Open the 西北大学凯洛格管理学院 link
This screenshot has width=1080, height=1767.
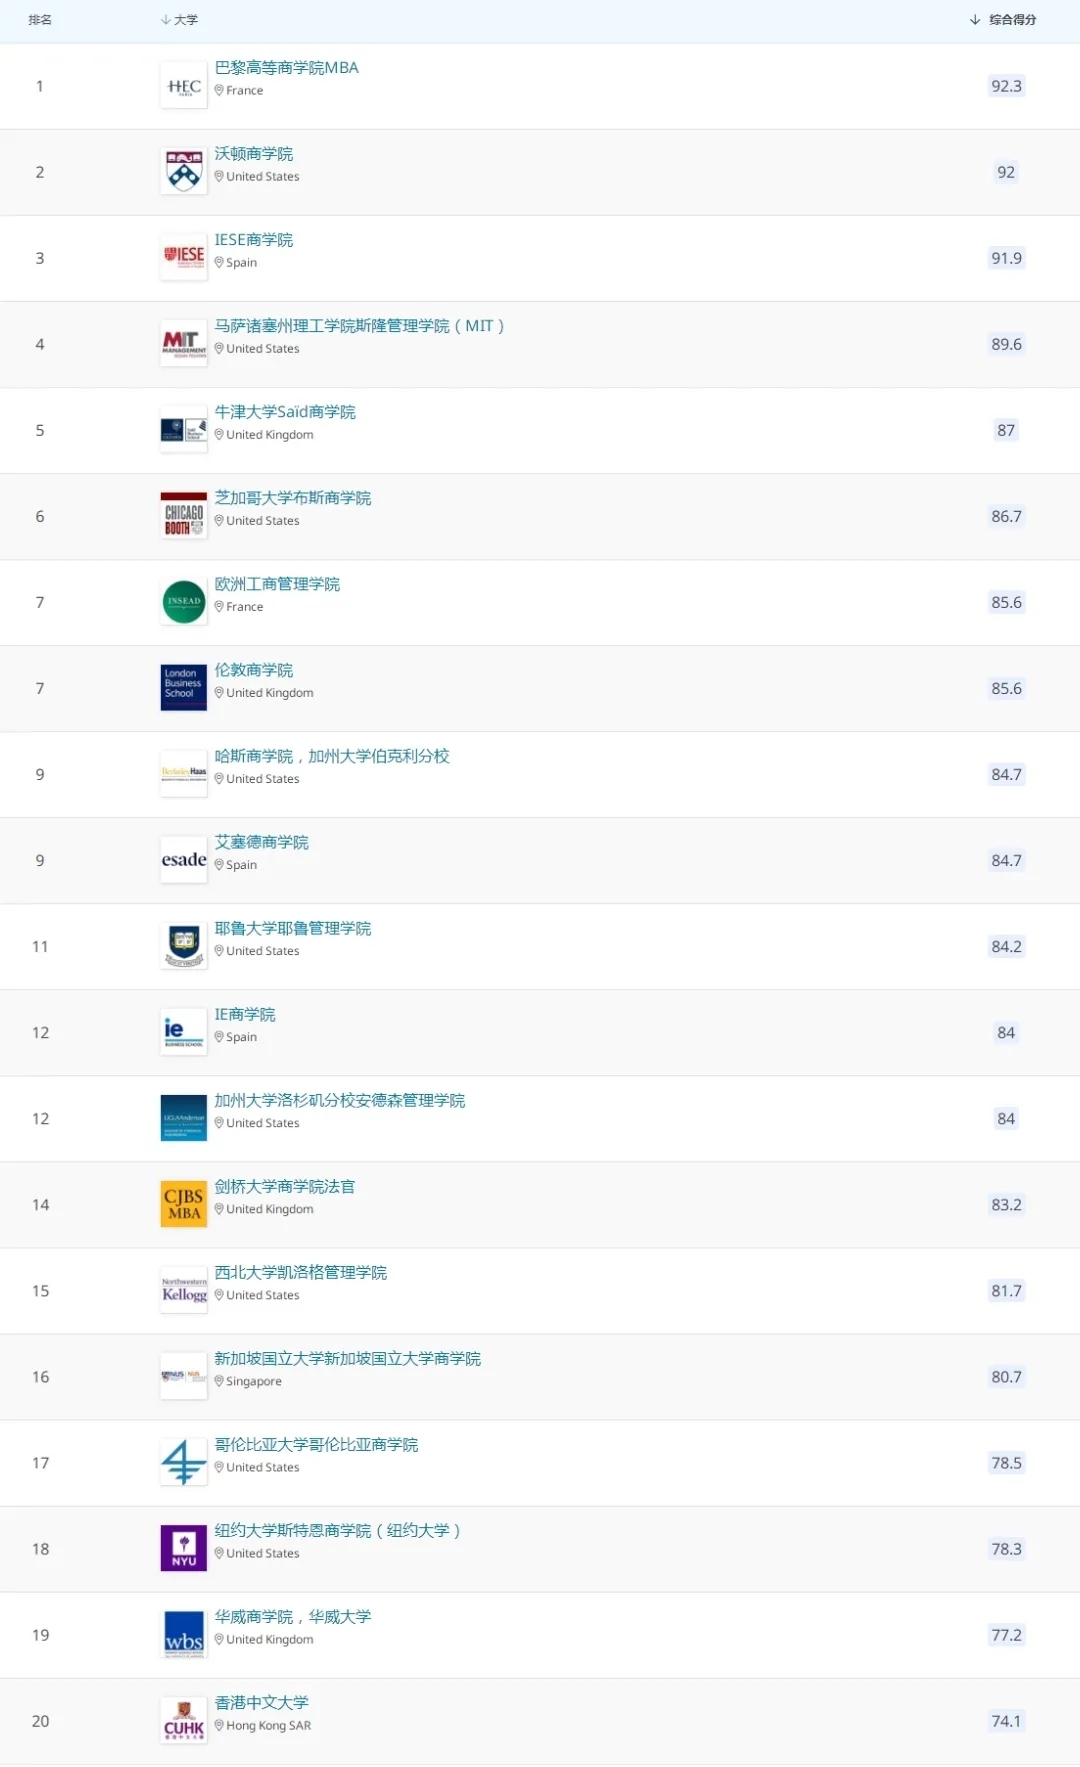(301, 1272)
